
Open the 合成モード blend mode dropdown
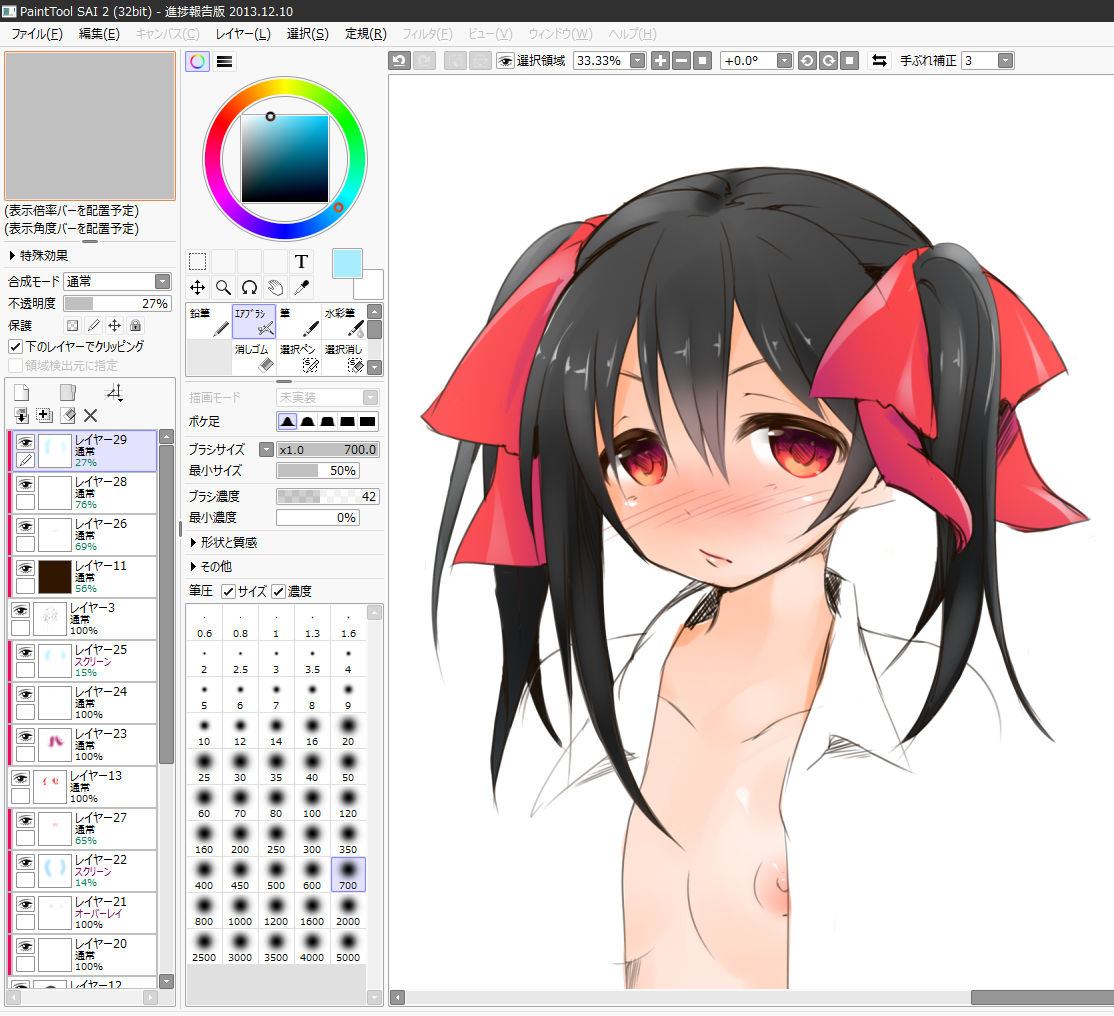point(163,281)
